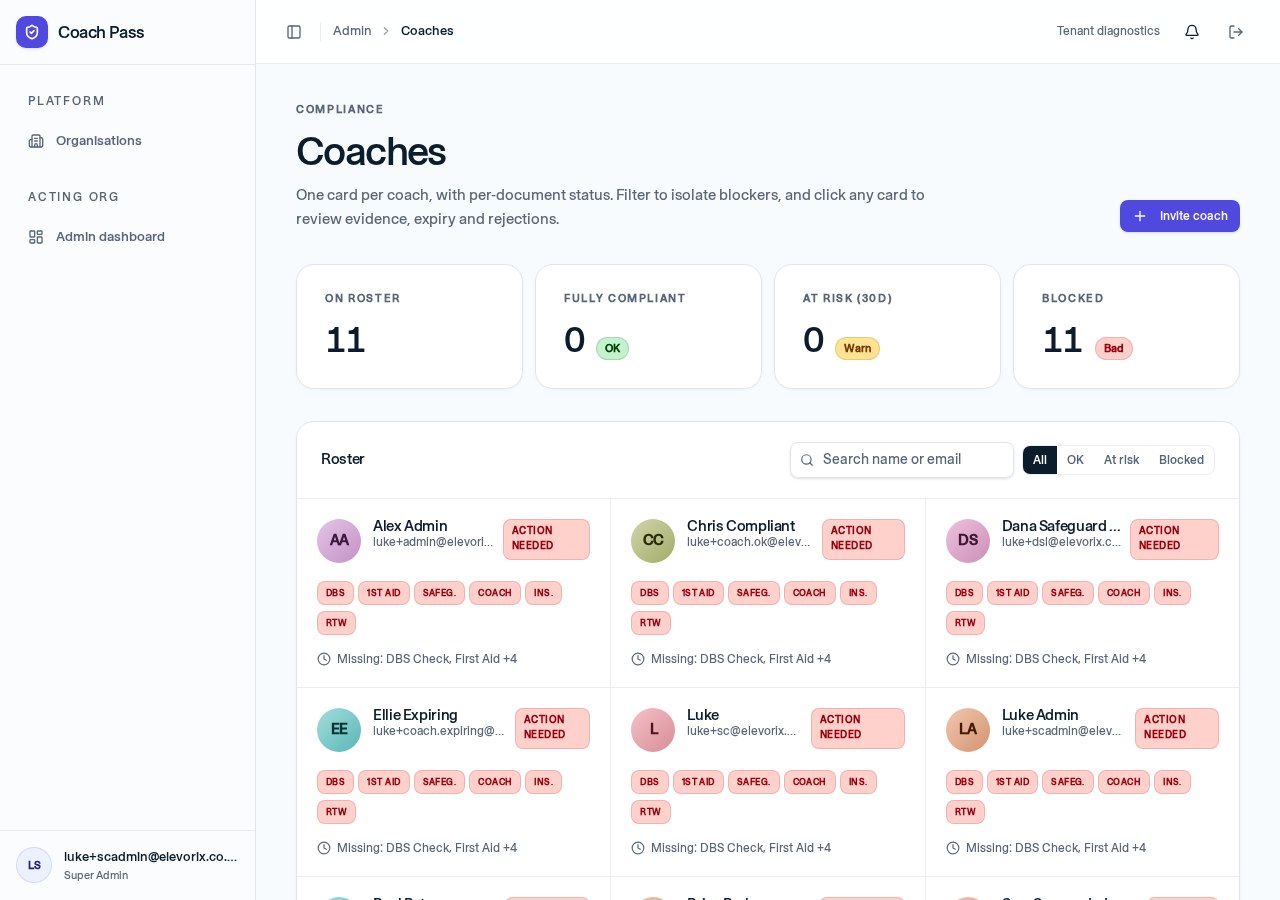Click Alex Admin's Action Needed badge
Image resolution: width=1280 pixels, height=900 pixels.
pyautogui.click(x=546, y=539)
